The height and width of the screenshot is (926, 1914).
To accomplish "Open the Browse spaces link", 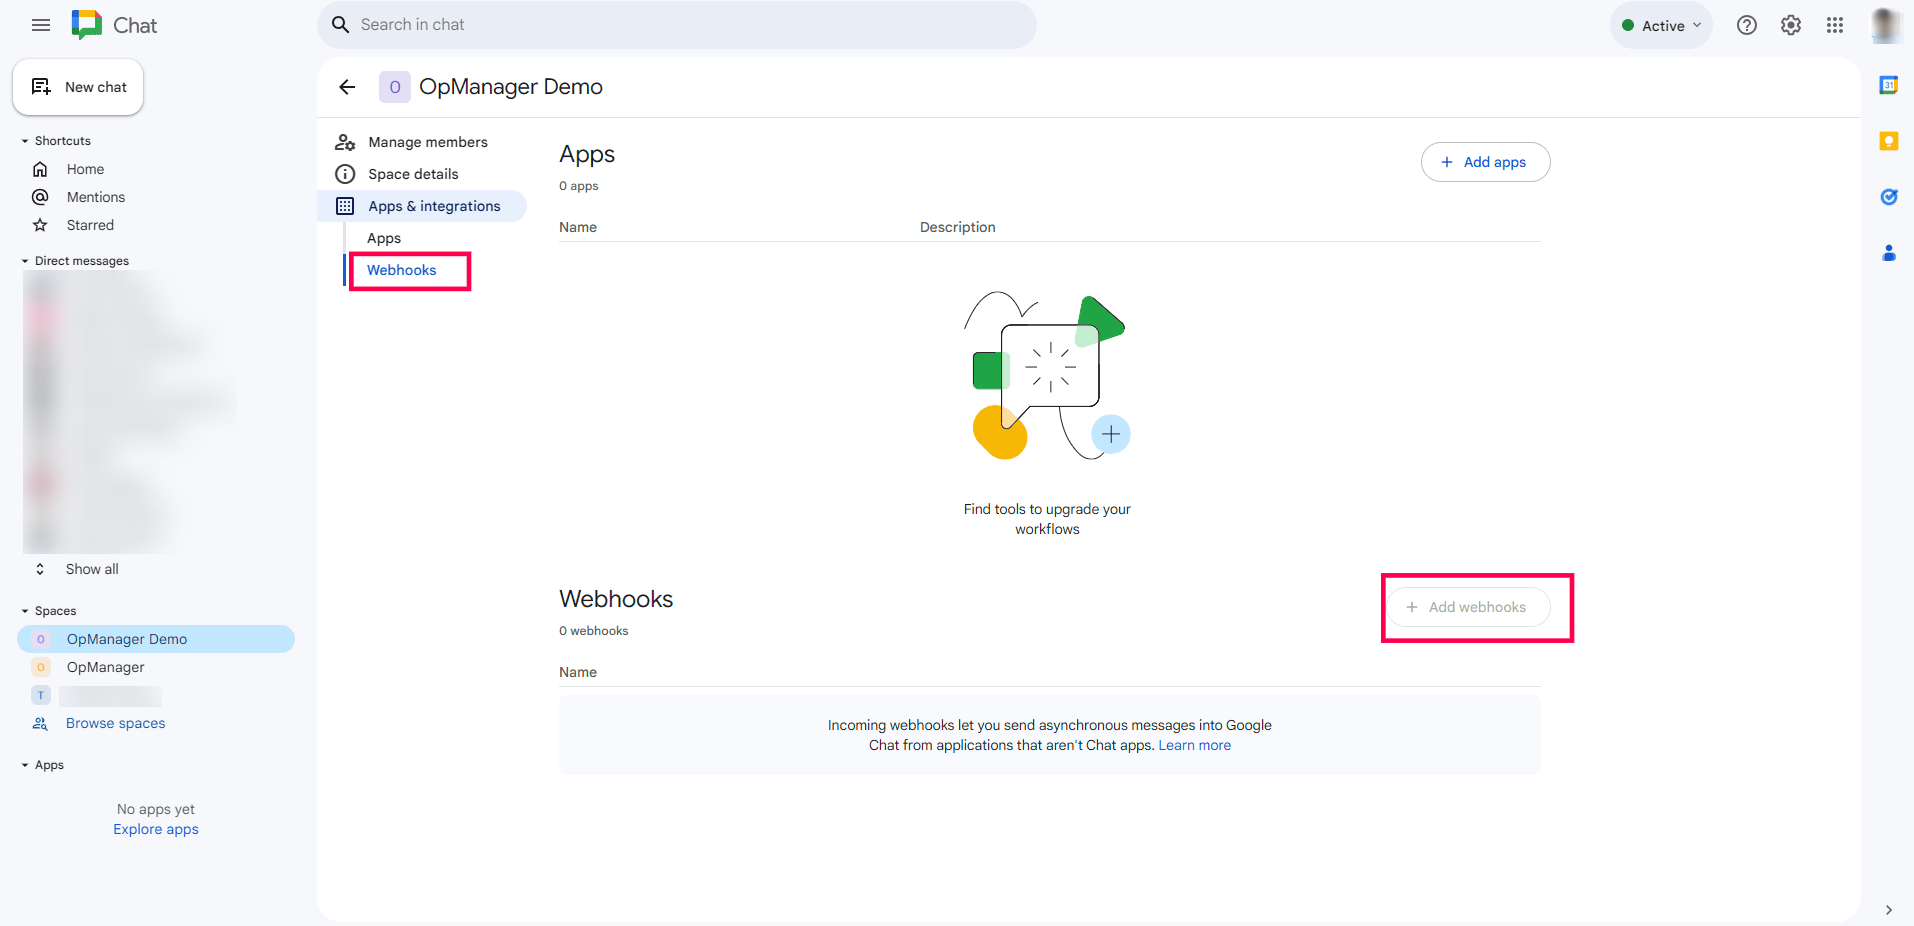I will [116, 723].
